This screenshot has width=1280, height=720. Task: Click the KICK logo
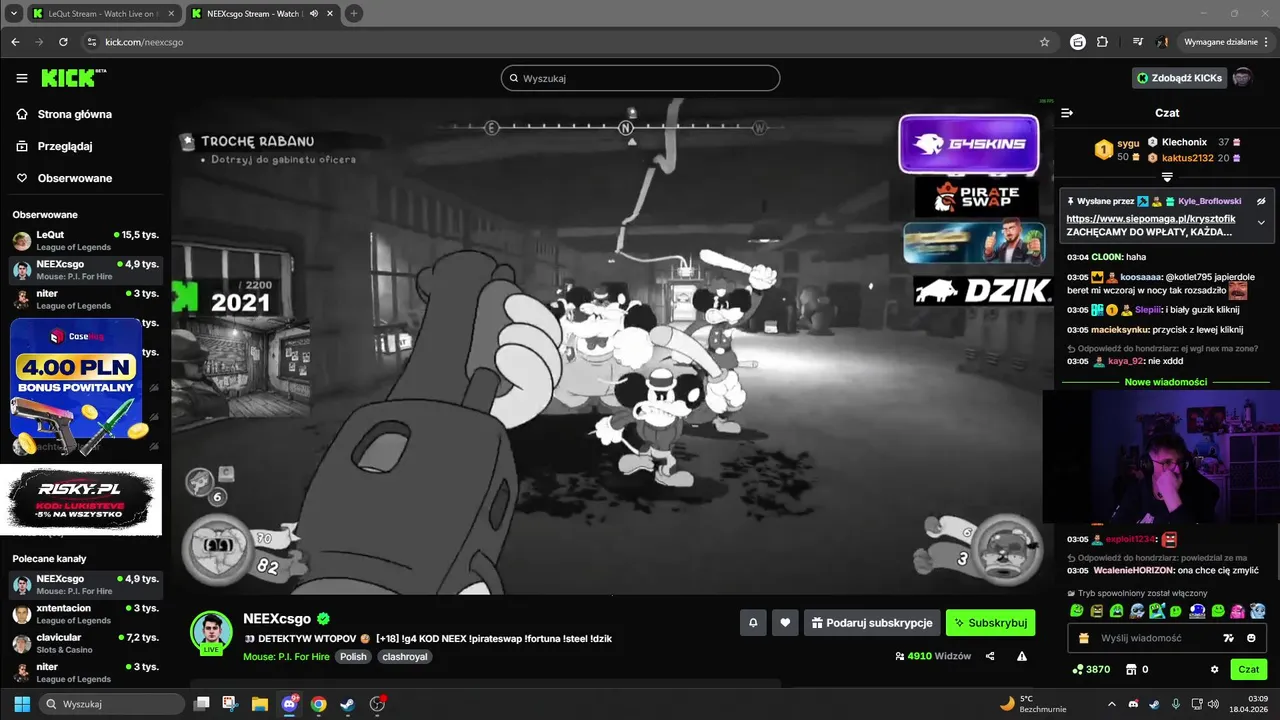(73, 78)
